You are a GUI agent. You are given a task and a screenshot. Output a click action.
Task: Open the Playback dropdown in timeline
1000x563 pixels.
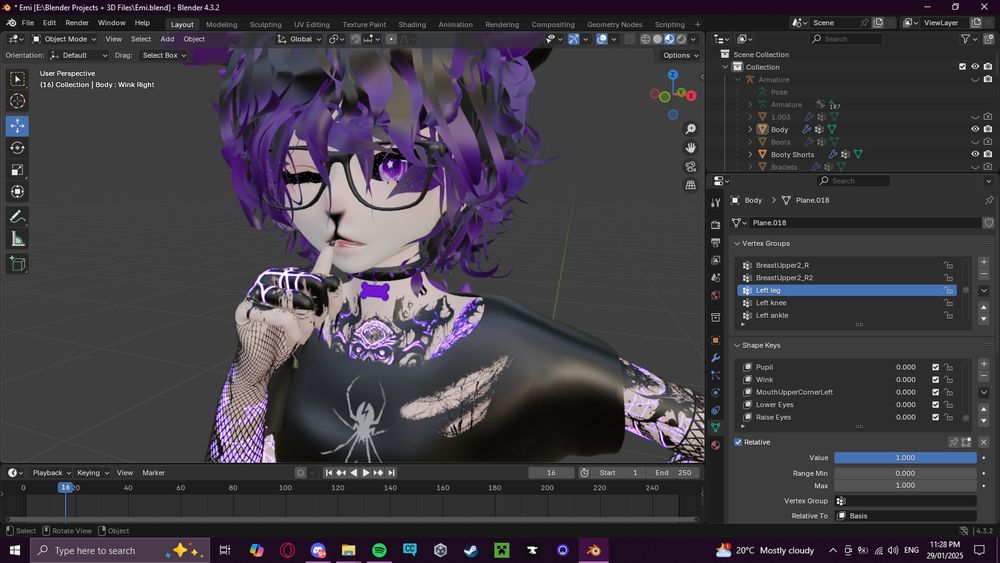pos(51,472)
